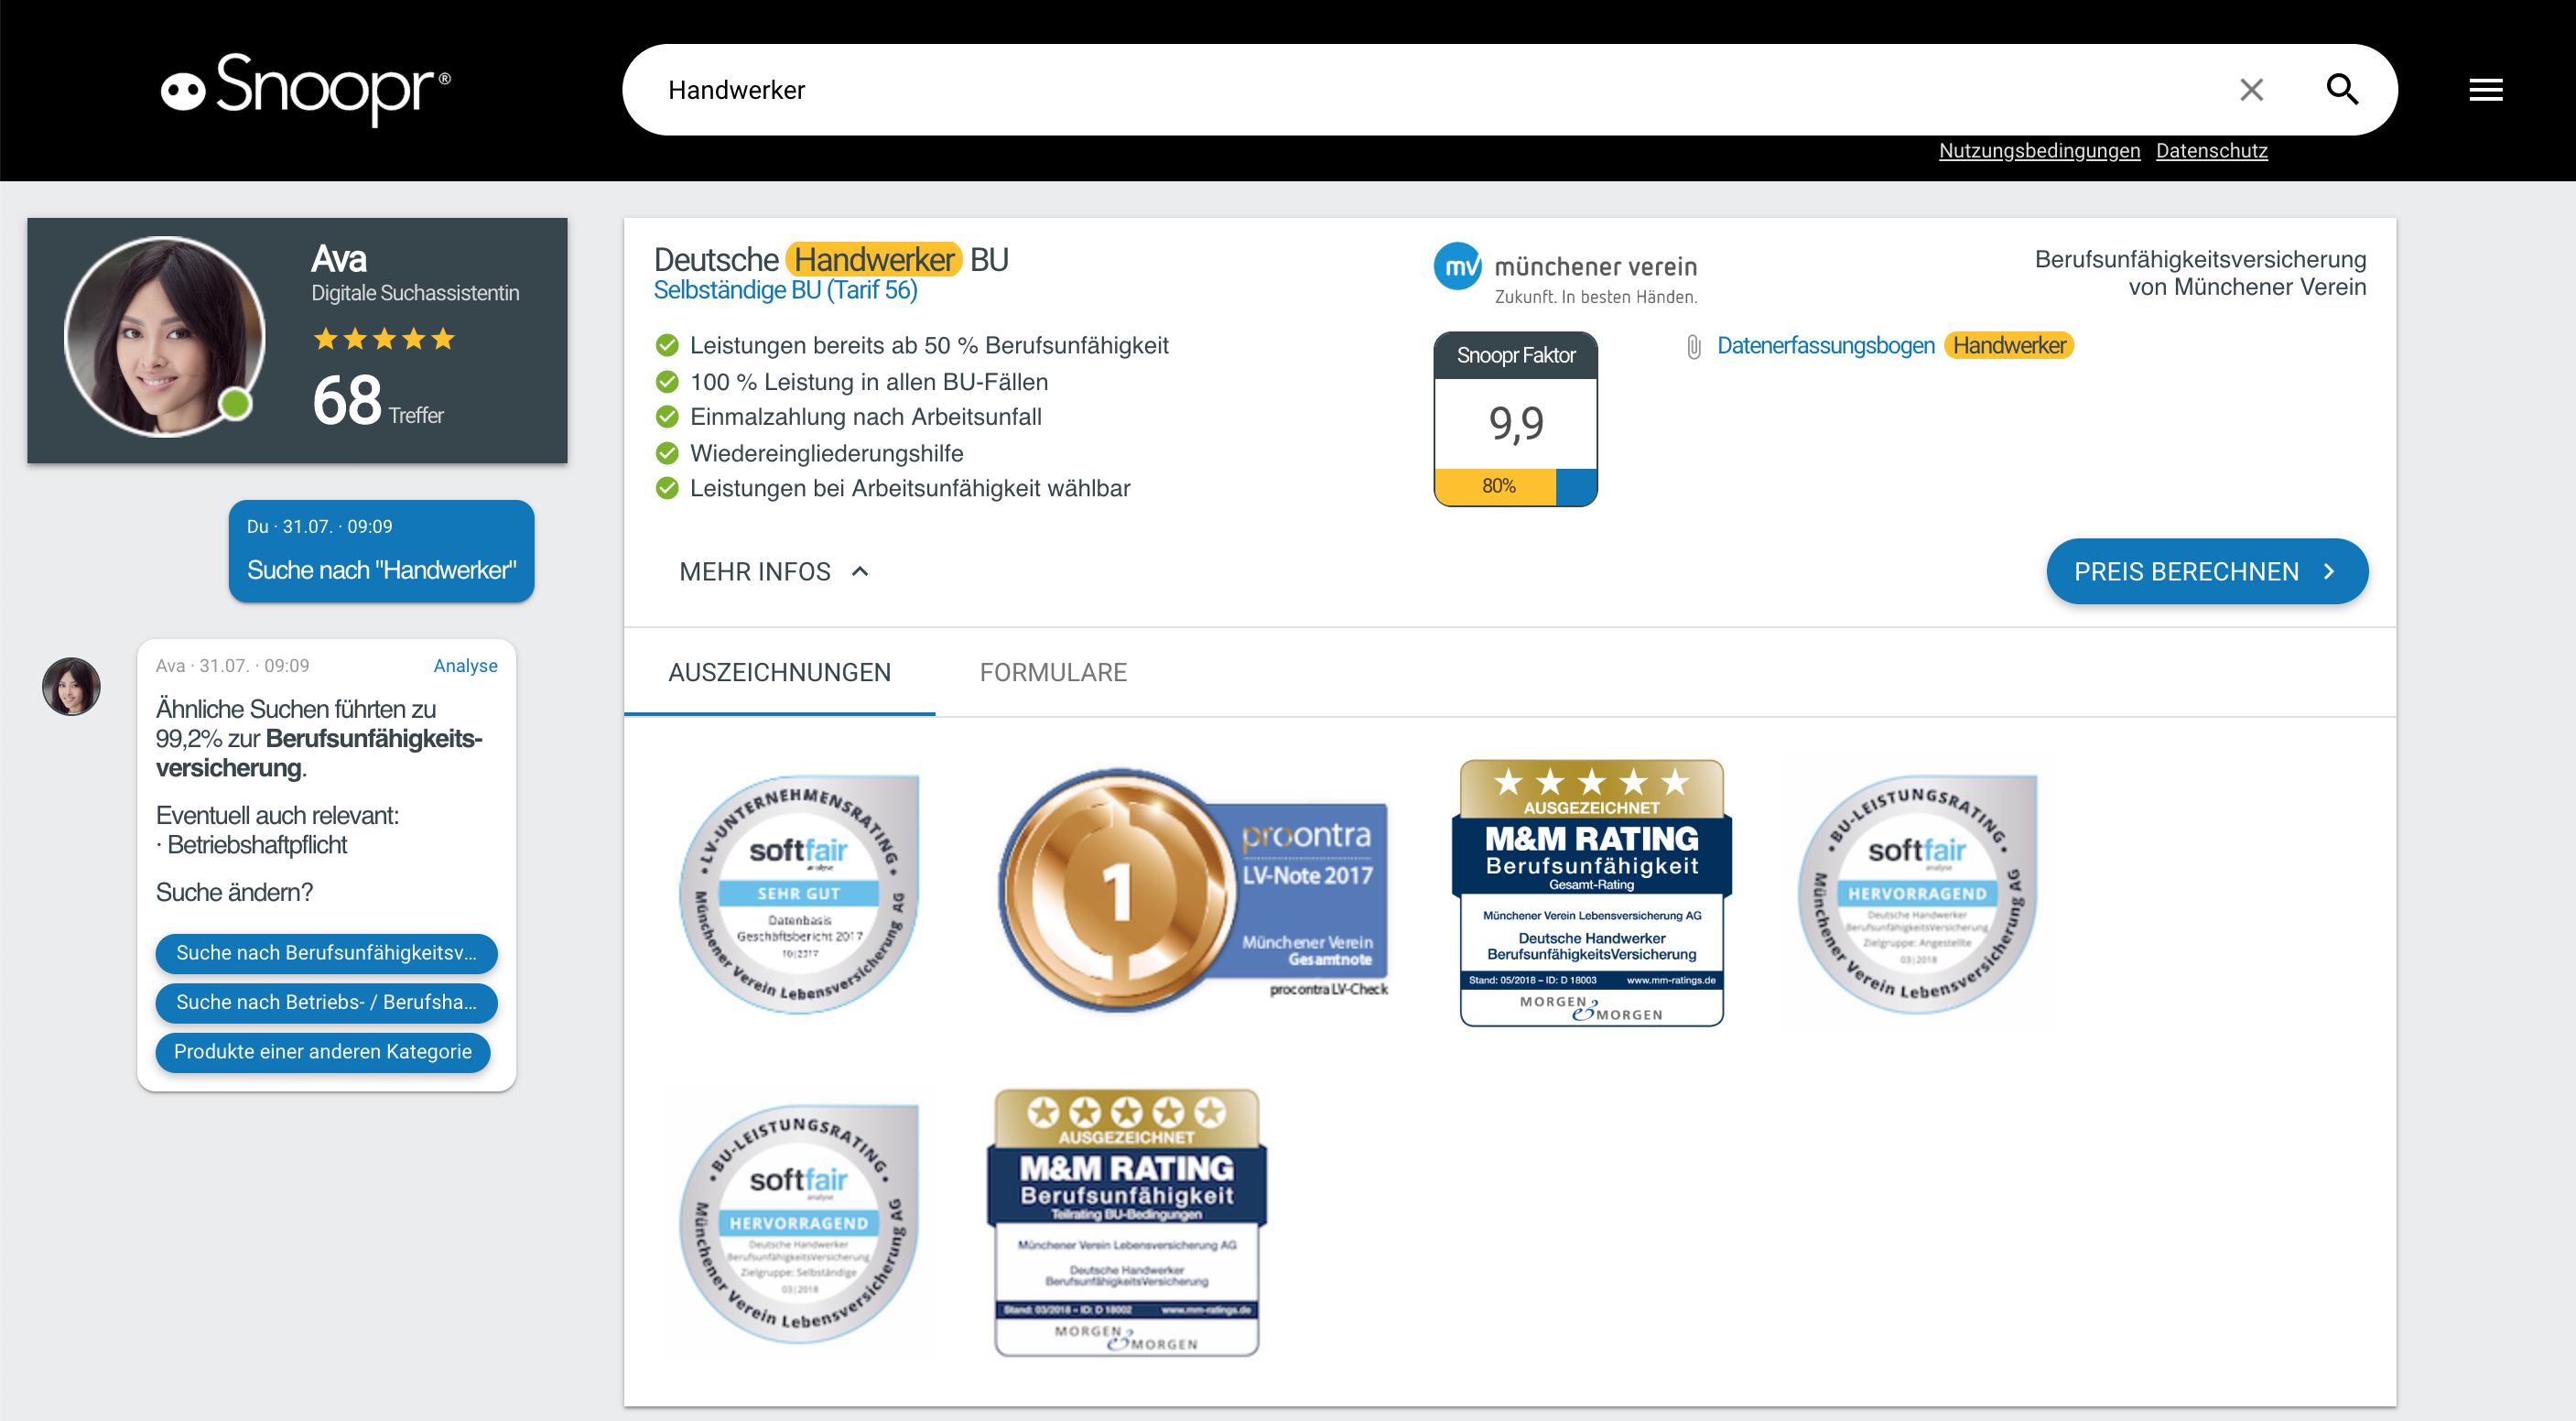Image resolution: width=2576 pixels, height=1421 pixels.
Task: Click the 80% progress bar
Action: (1516, 486)
